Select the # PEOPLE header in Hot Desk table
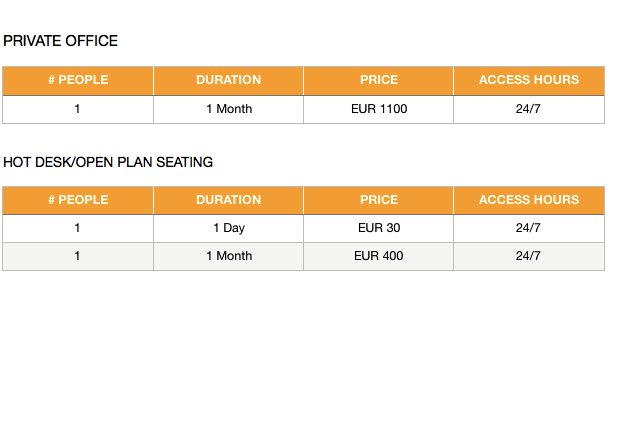The image size is (631, 422). tap(78, 200)
